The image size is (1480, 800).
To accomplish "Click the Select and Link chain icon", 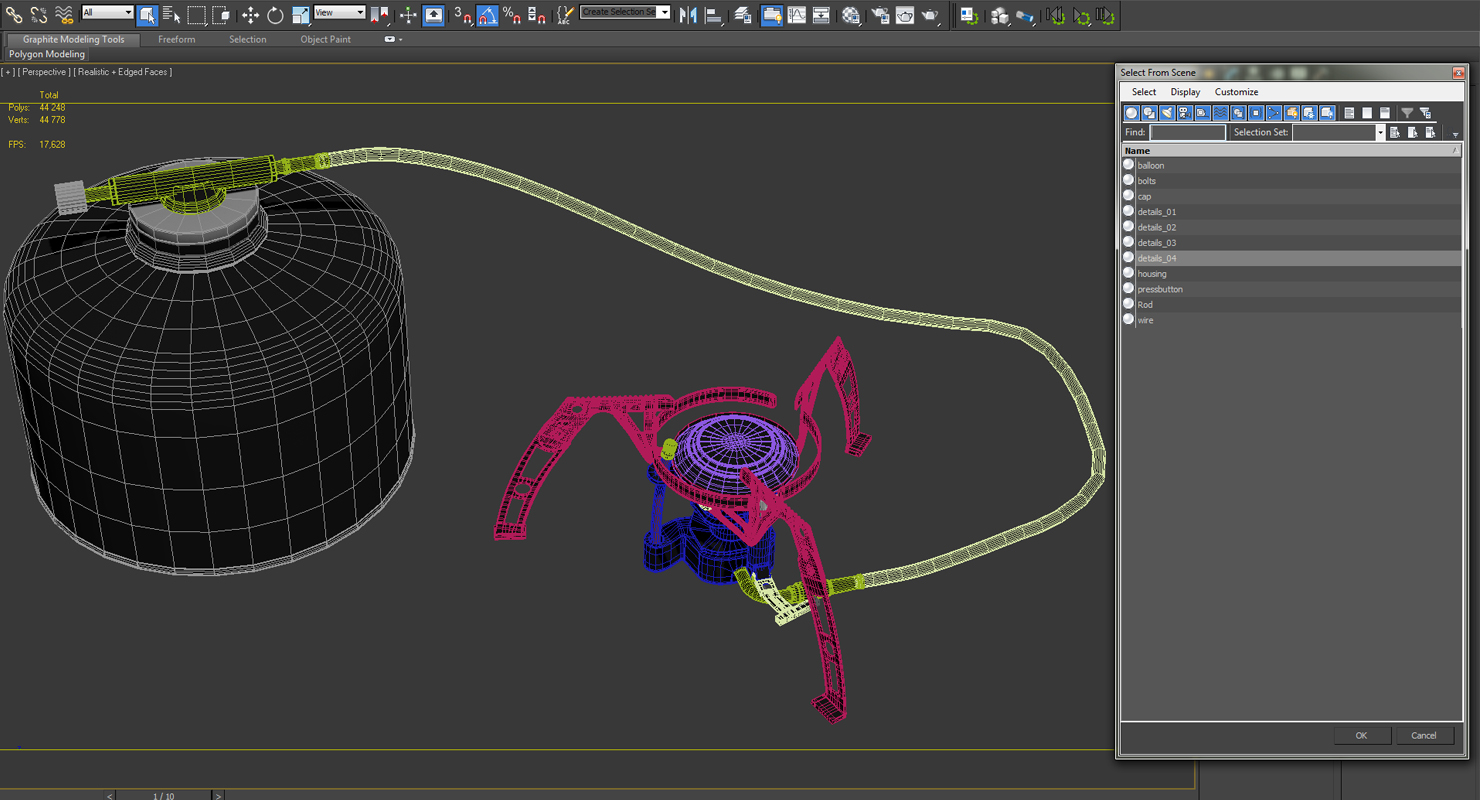I will point(14,15).
